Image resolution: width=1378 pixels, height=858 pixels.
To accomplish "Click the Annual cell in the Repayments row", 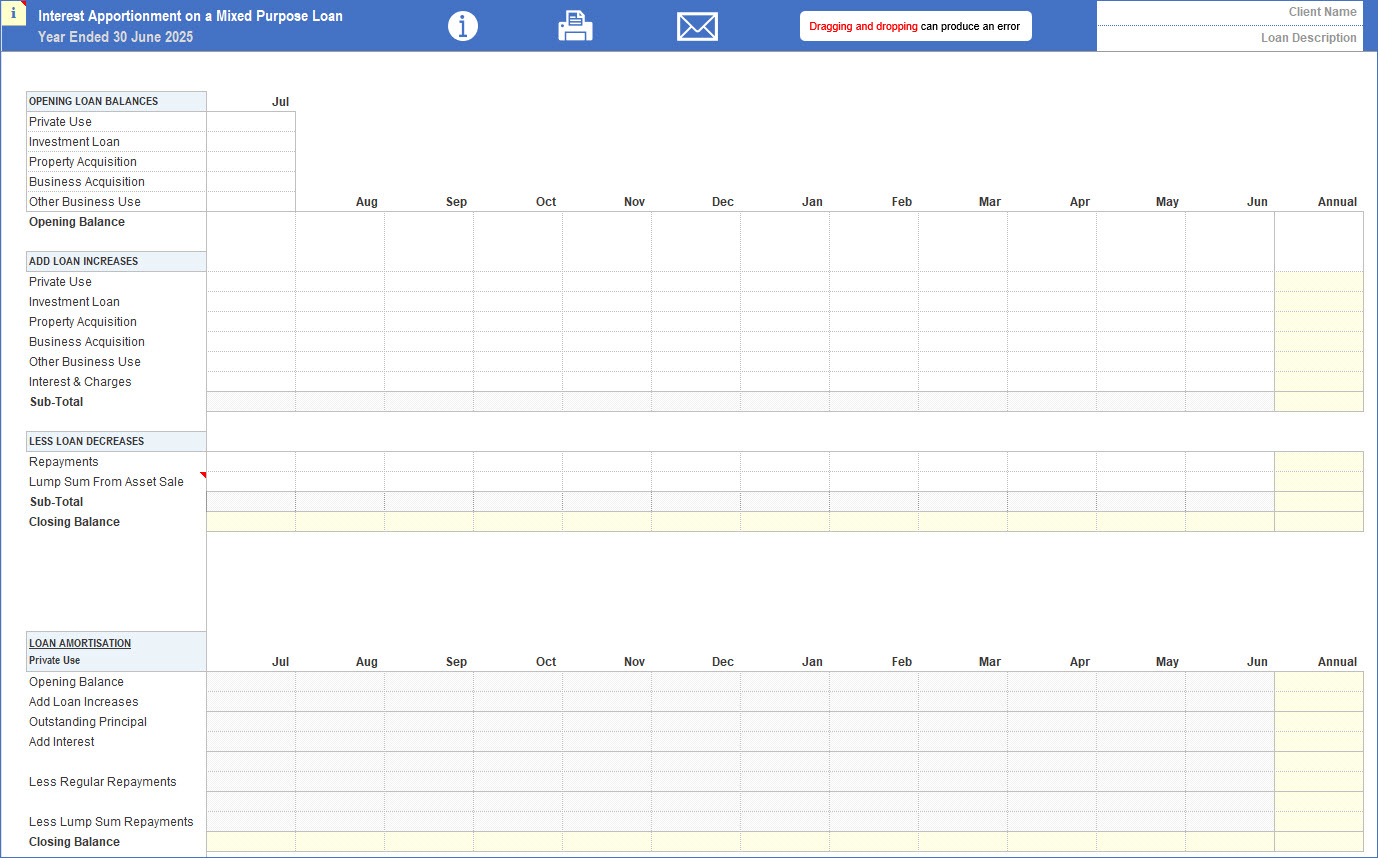I will [1319, 462].
